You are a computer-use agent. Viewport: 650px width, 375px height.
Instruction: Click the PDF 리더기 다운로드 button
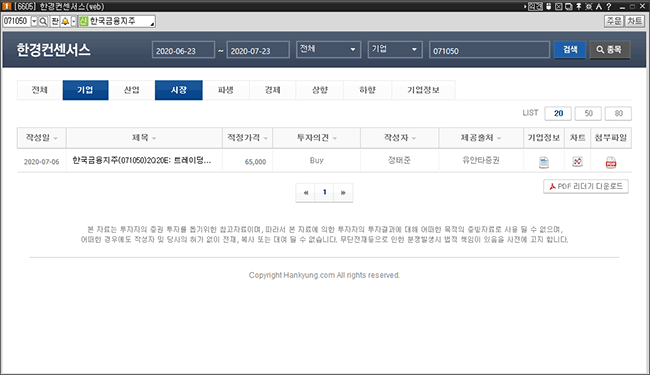pyautogui.click(x=586, y=186)
